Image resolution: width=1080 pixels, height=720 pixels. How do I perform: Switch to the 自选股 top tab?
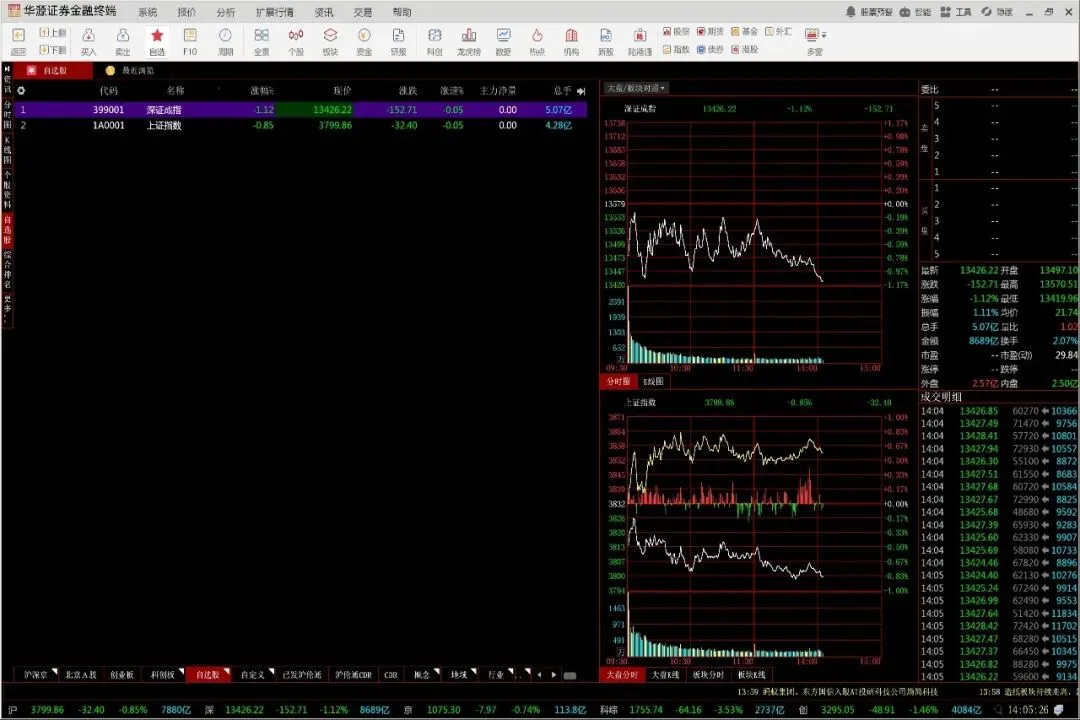point(53,70)
